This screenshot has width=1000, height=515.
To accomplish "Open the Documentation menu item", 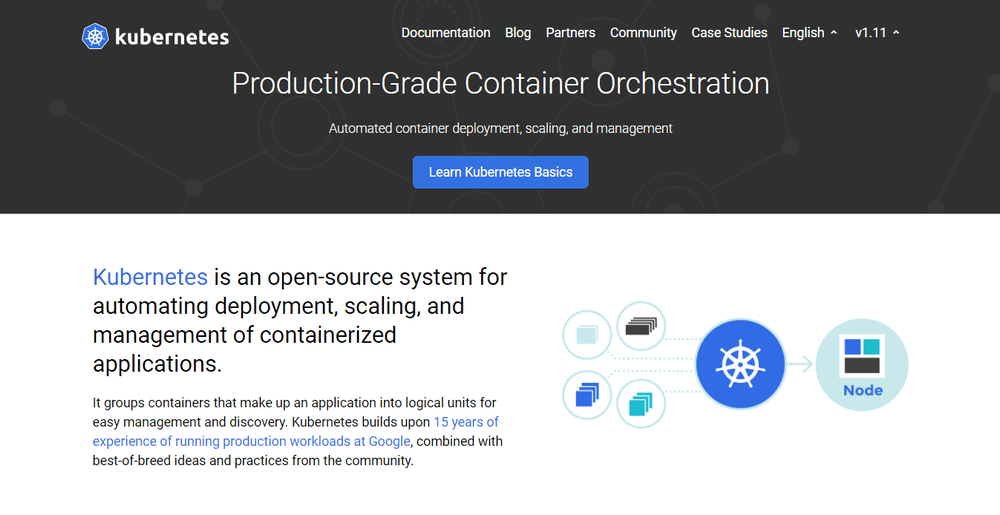I will click(x=446, y=33).
